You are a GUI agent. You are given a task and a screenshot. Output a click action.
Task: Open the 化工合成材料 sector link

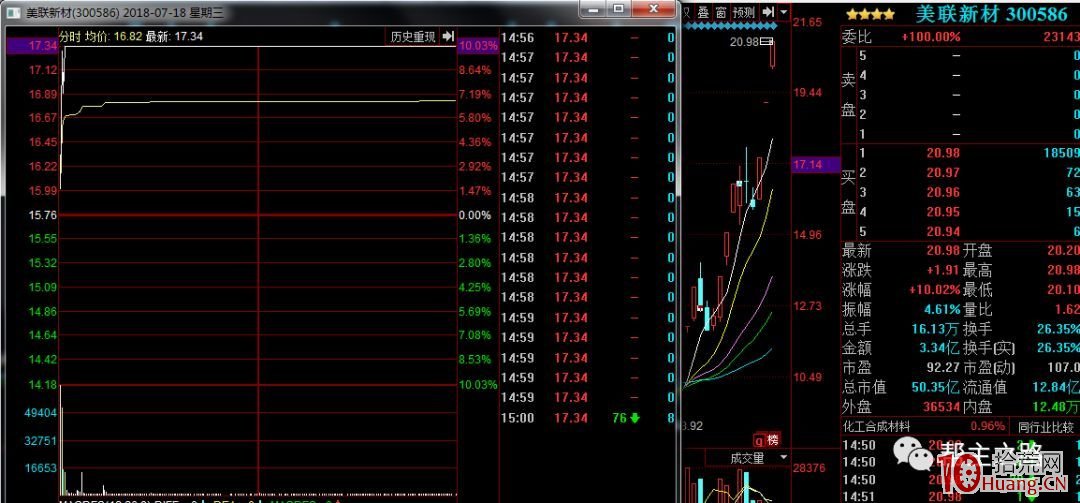876,428
